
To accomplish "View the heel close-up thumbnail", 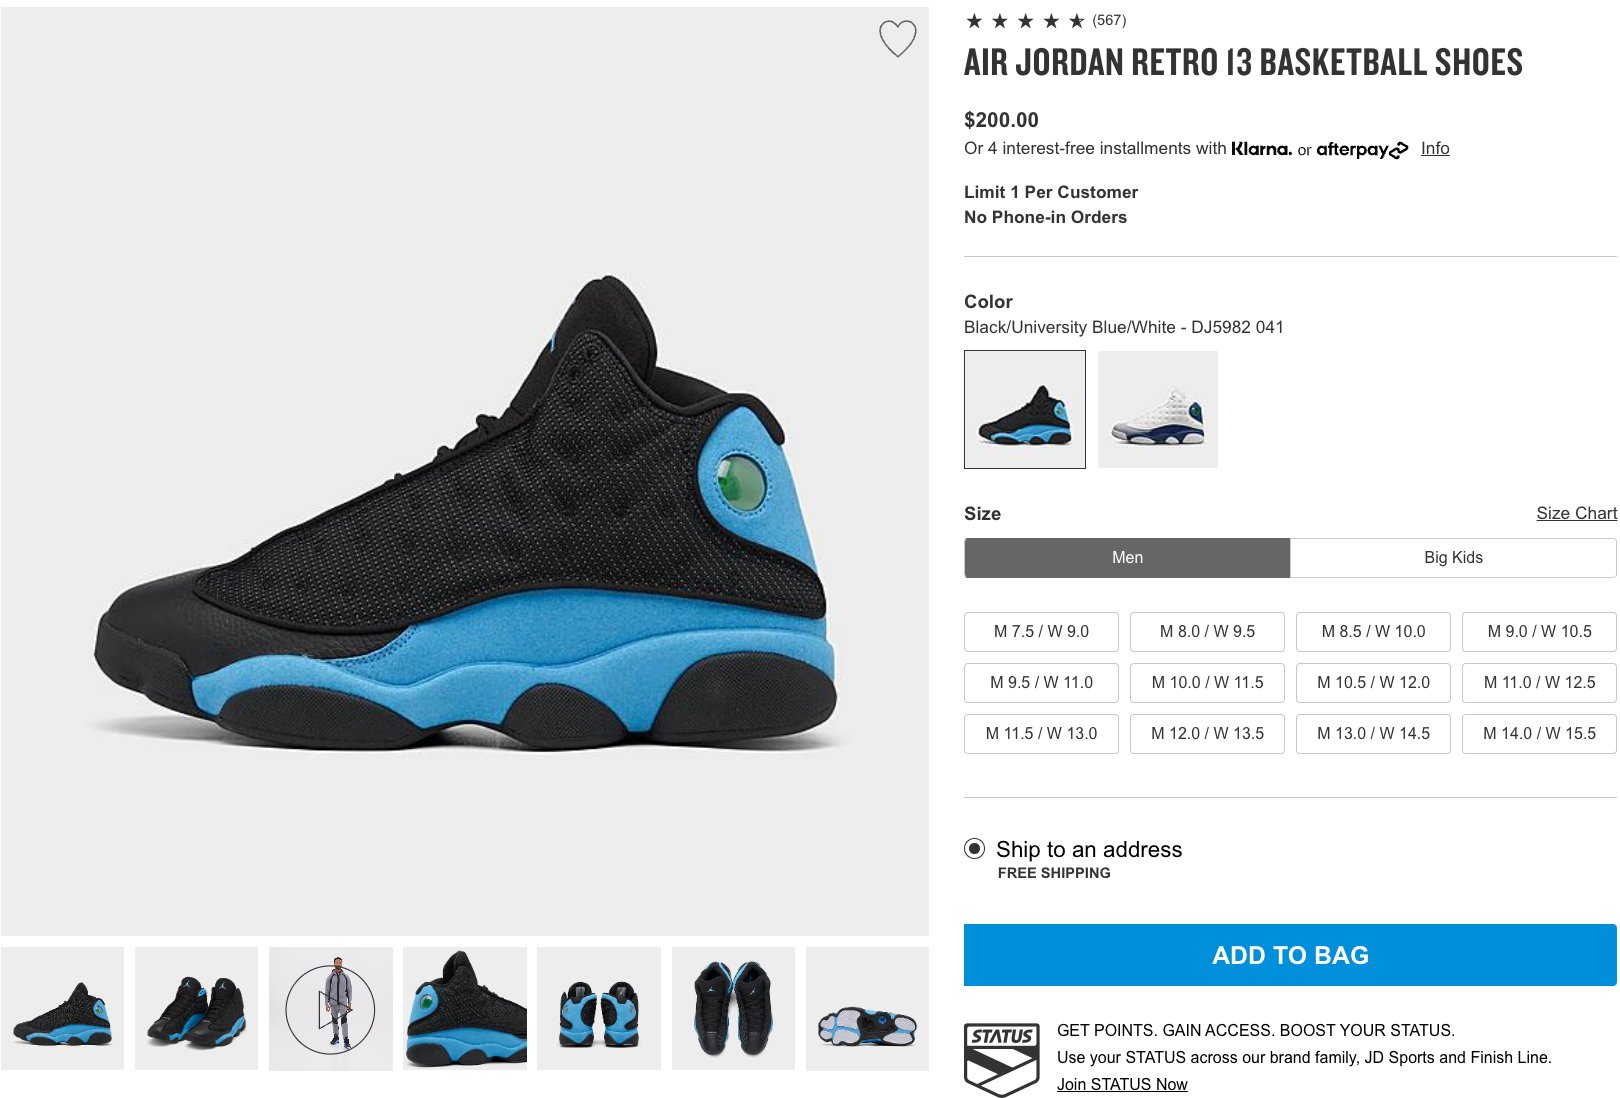I will pyautogui.click(x=465, y=1009).
